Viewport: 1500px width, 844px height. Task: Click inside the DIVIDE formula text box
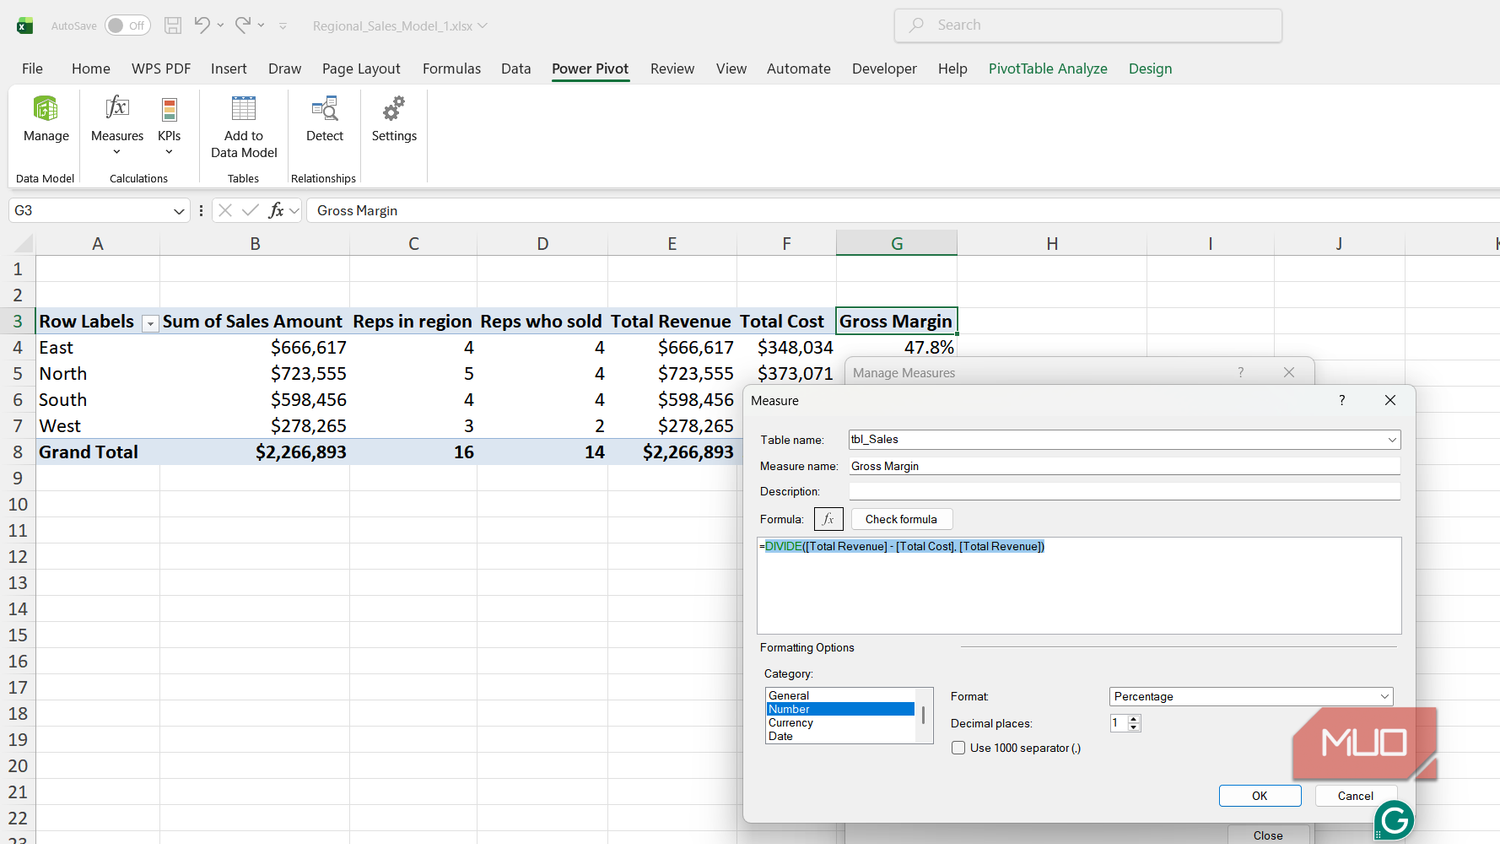point(1079,586)
